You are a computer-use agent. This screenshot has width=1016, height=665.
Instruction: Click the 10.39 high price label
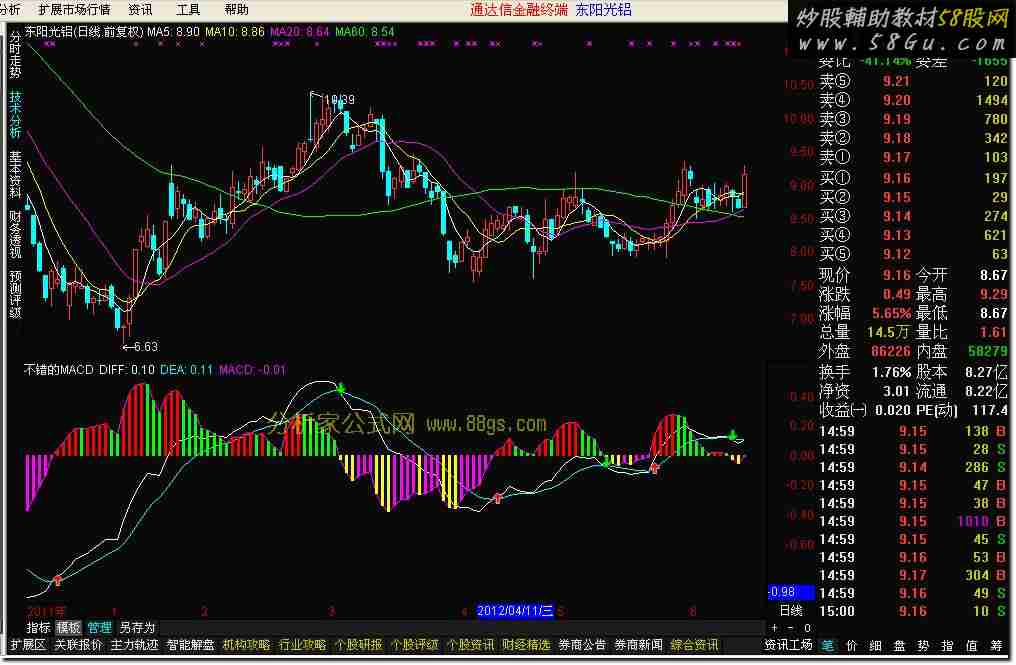(340, 99)
